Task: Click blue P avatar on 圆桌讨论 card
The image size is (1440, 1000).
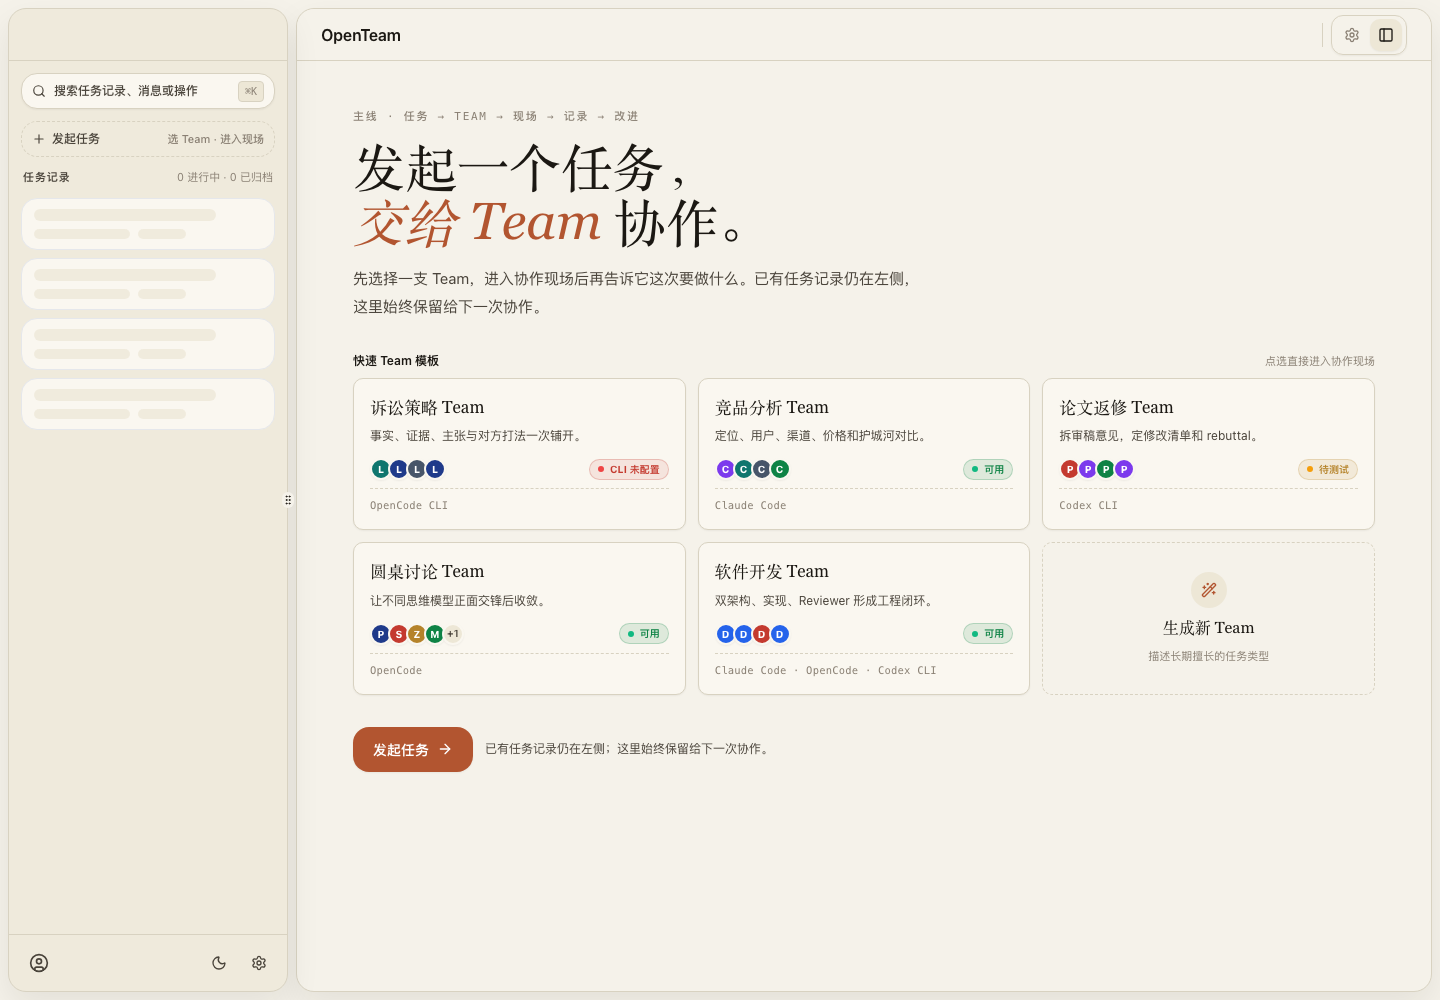Action: click(x=381, y=633)
